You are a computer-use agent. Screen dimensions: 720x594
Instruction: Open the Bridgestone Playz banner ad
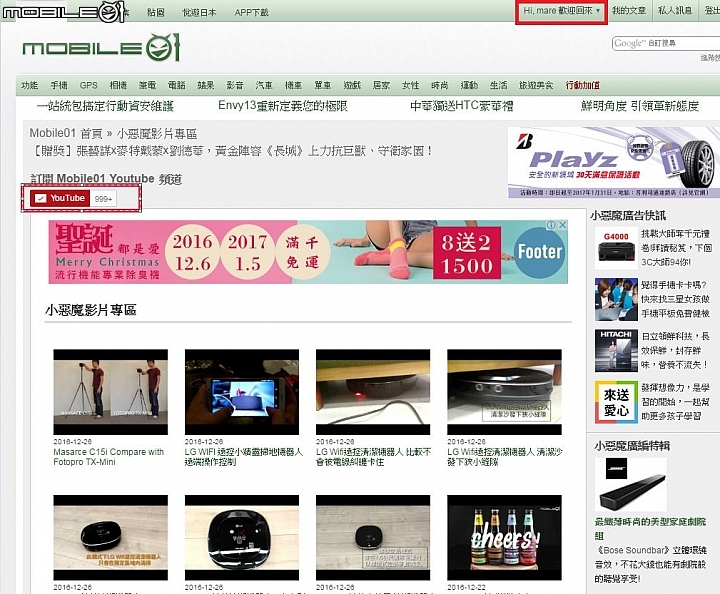click(613, 163)
